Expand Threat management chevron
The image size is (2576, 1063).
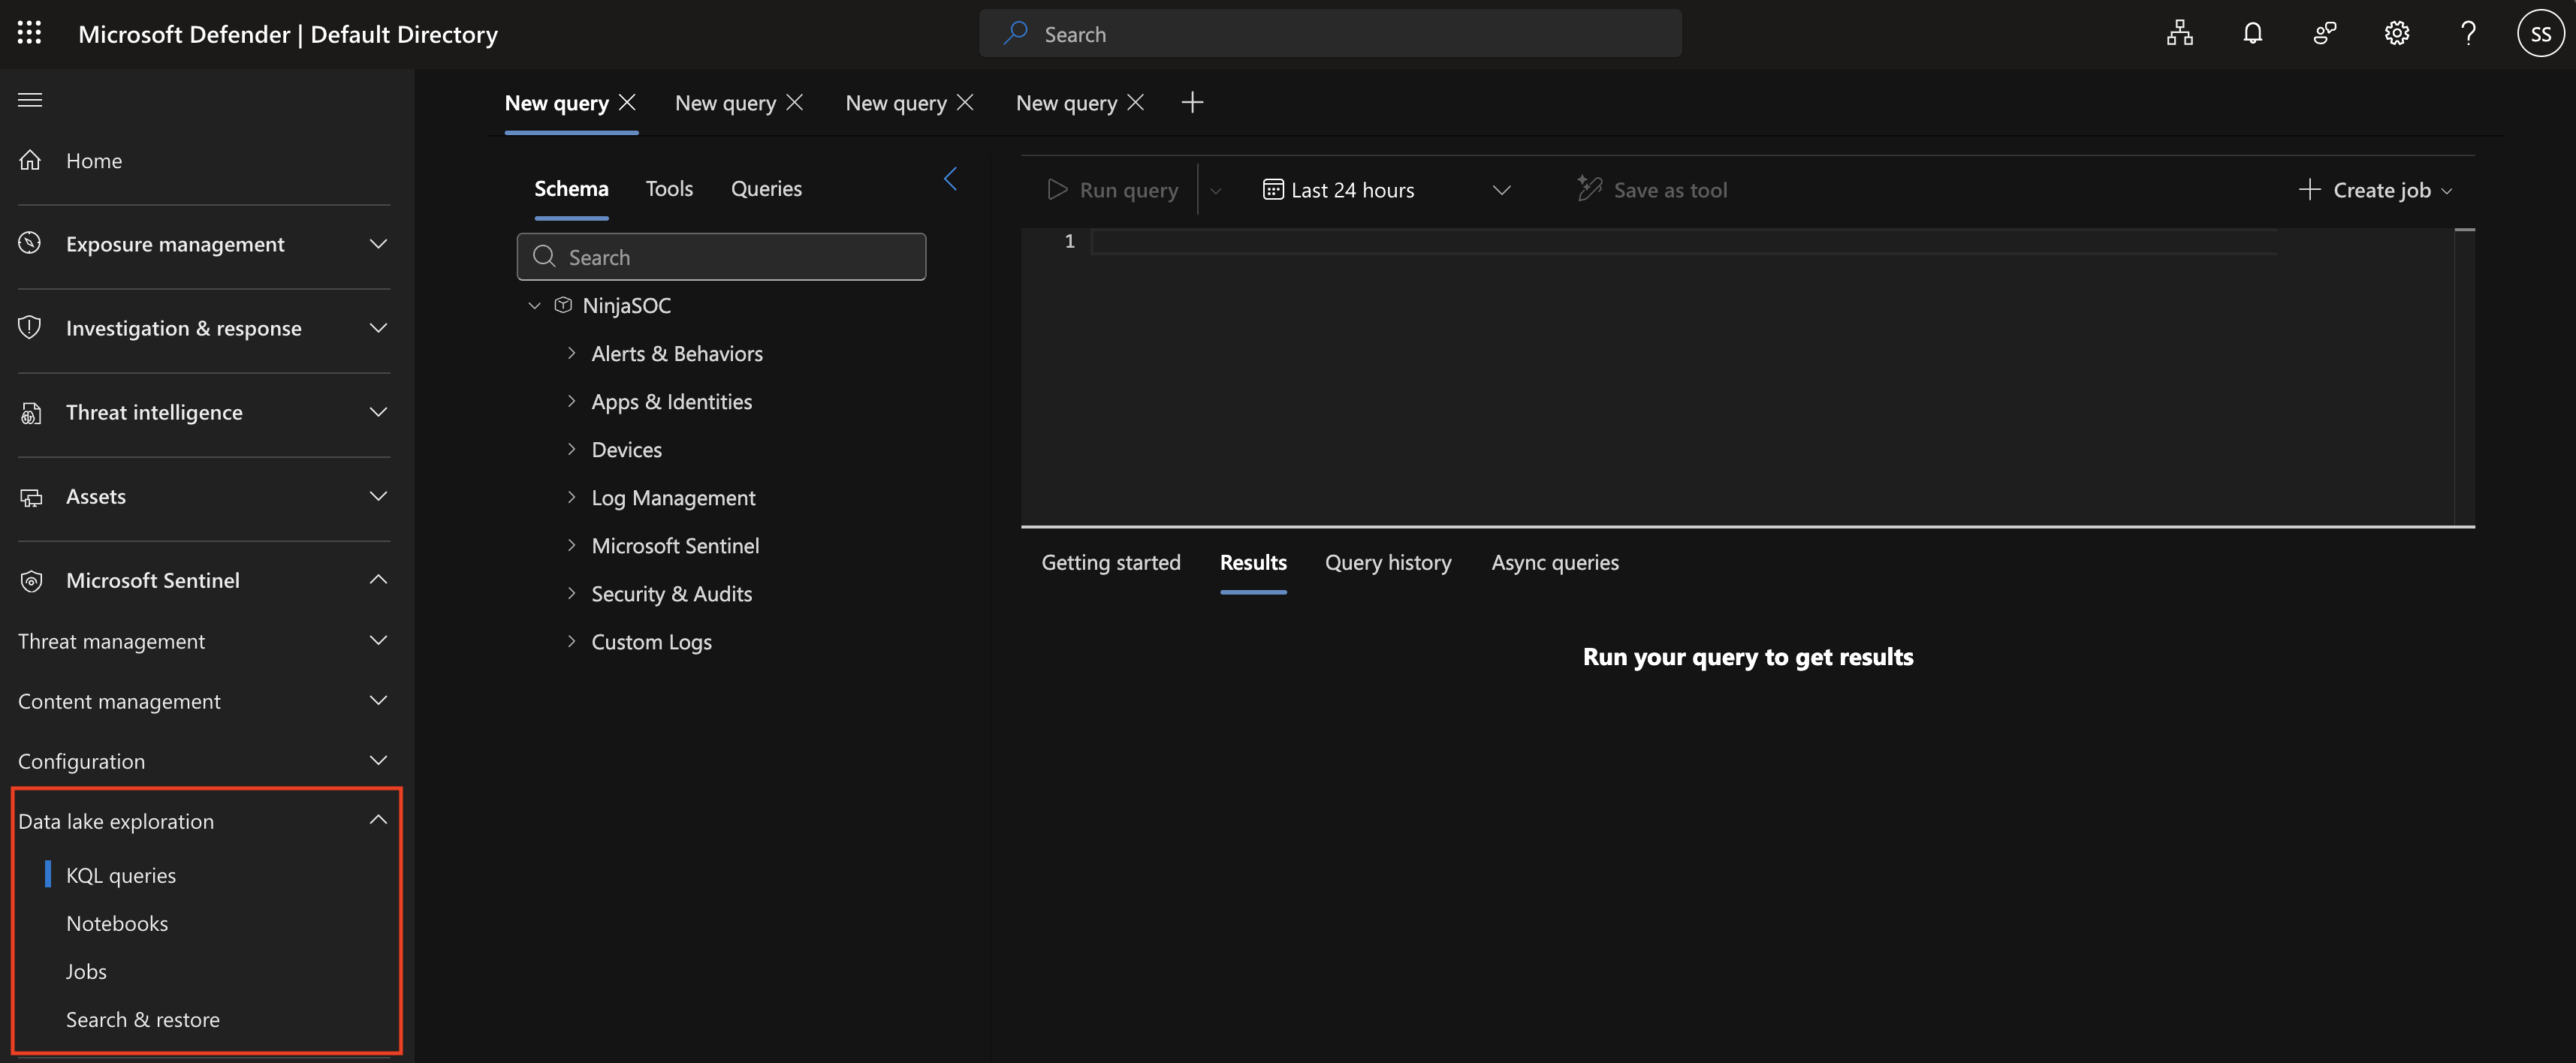(378, 640)
